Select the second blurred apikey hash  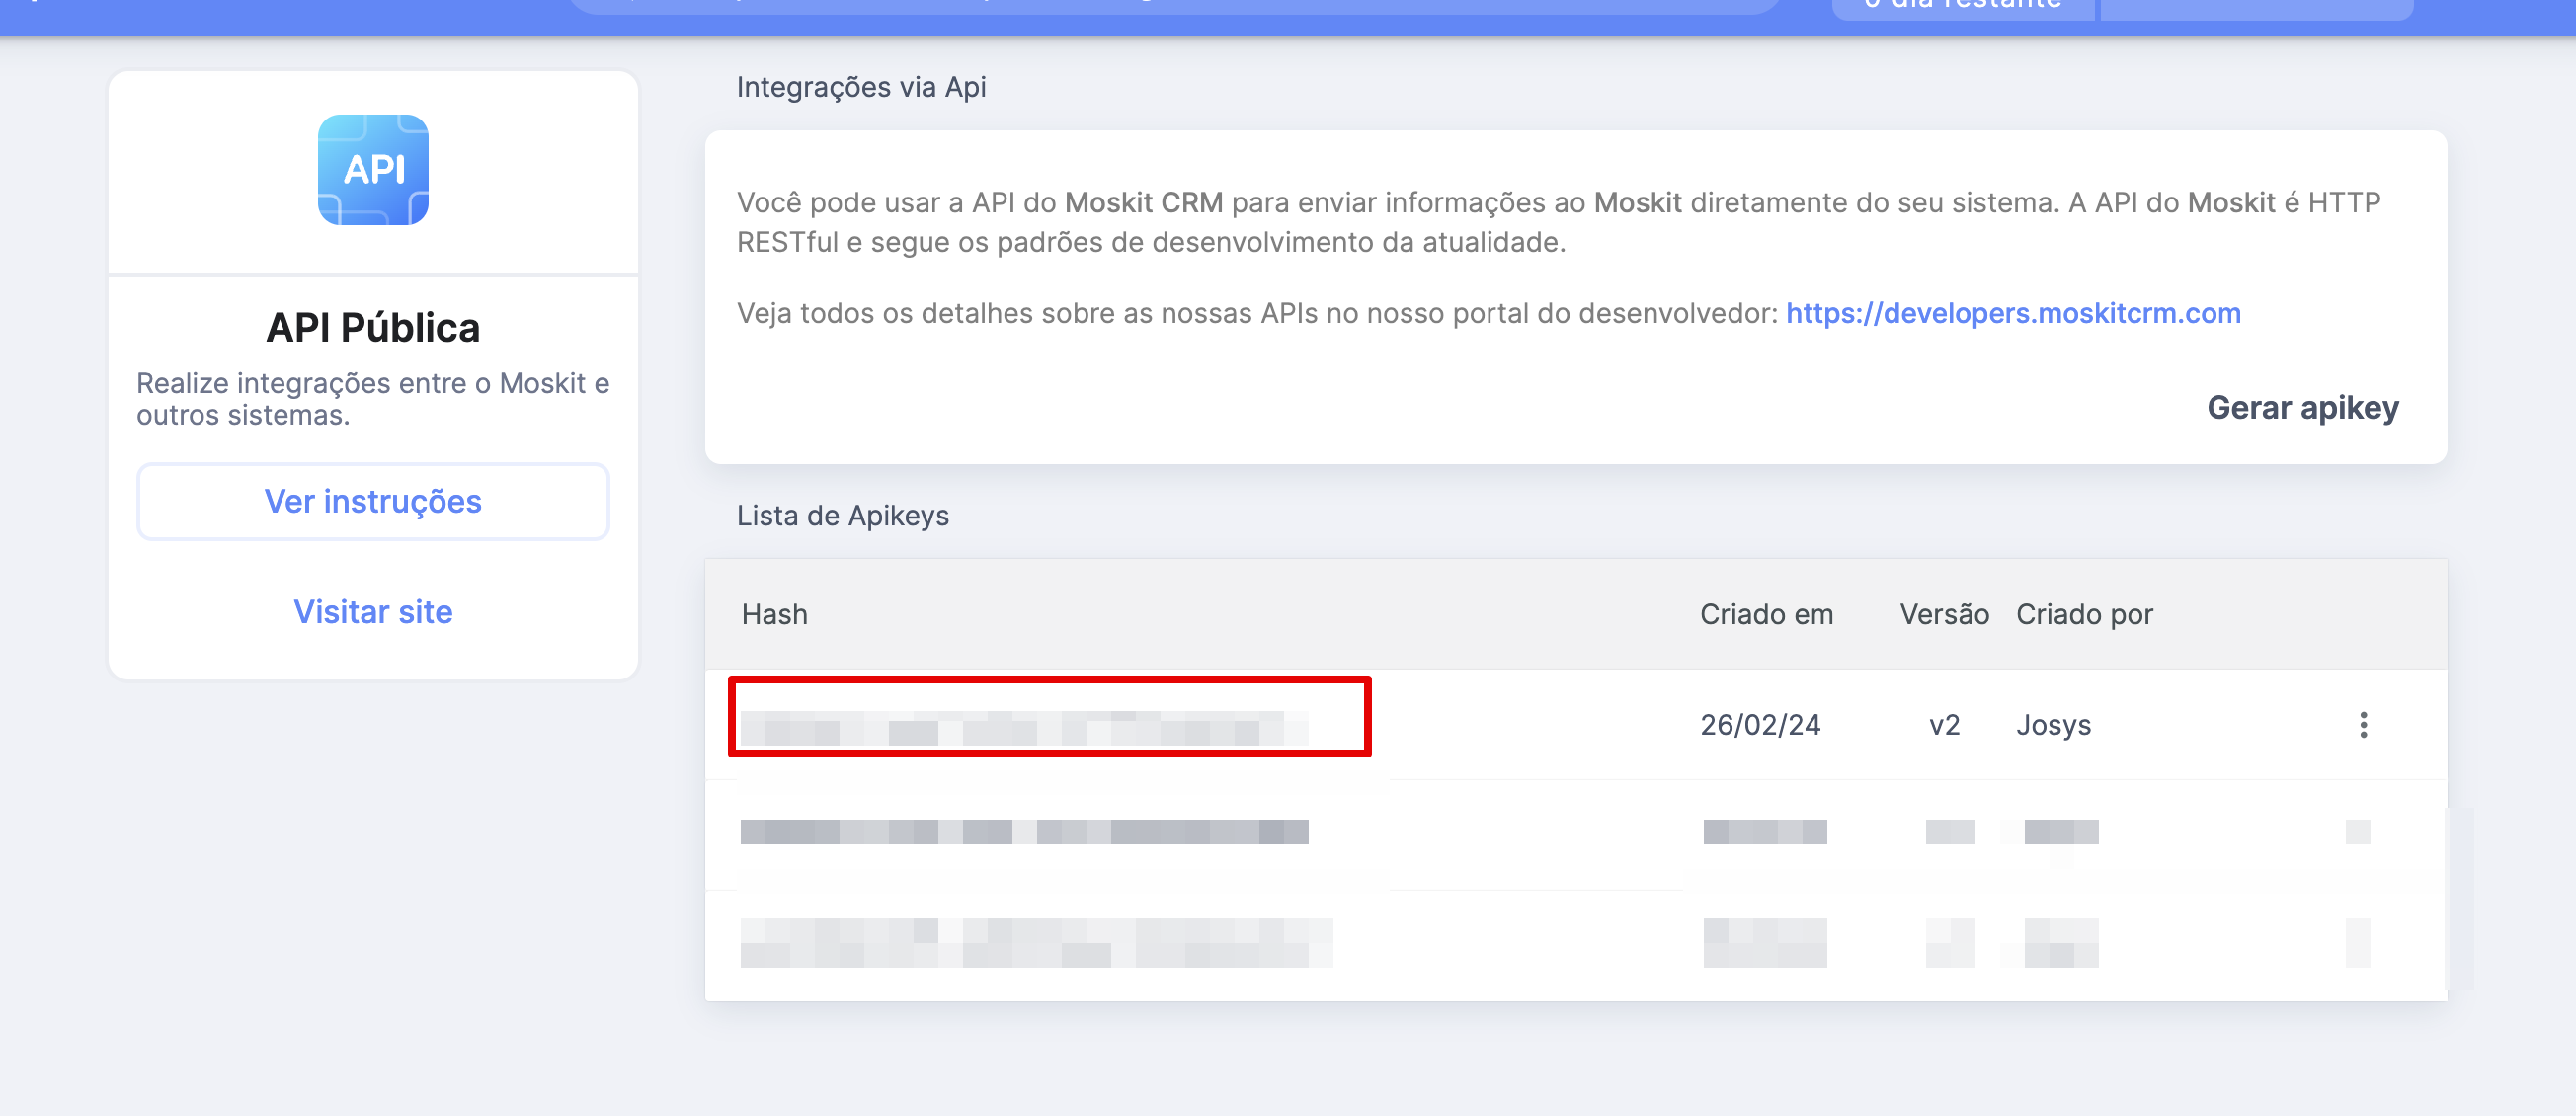(x=1023, y=832)
